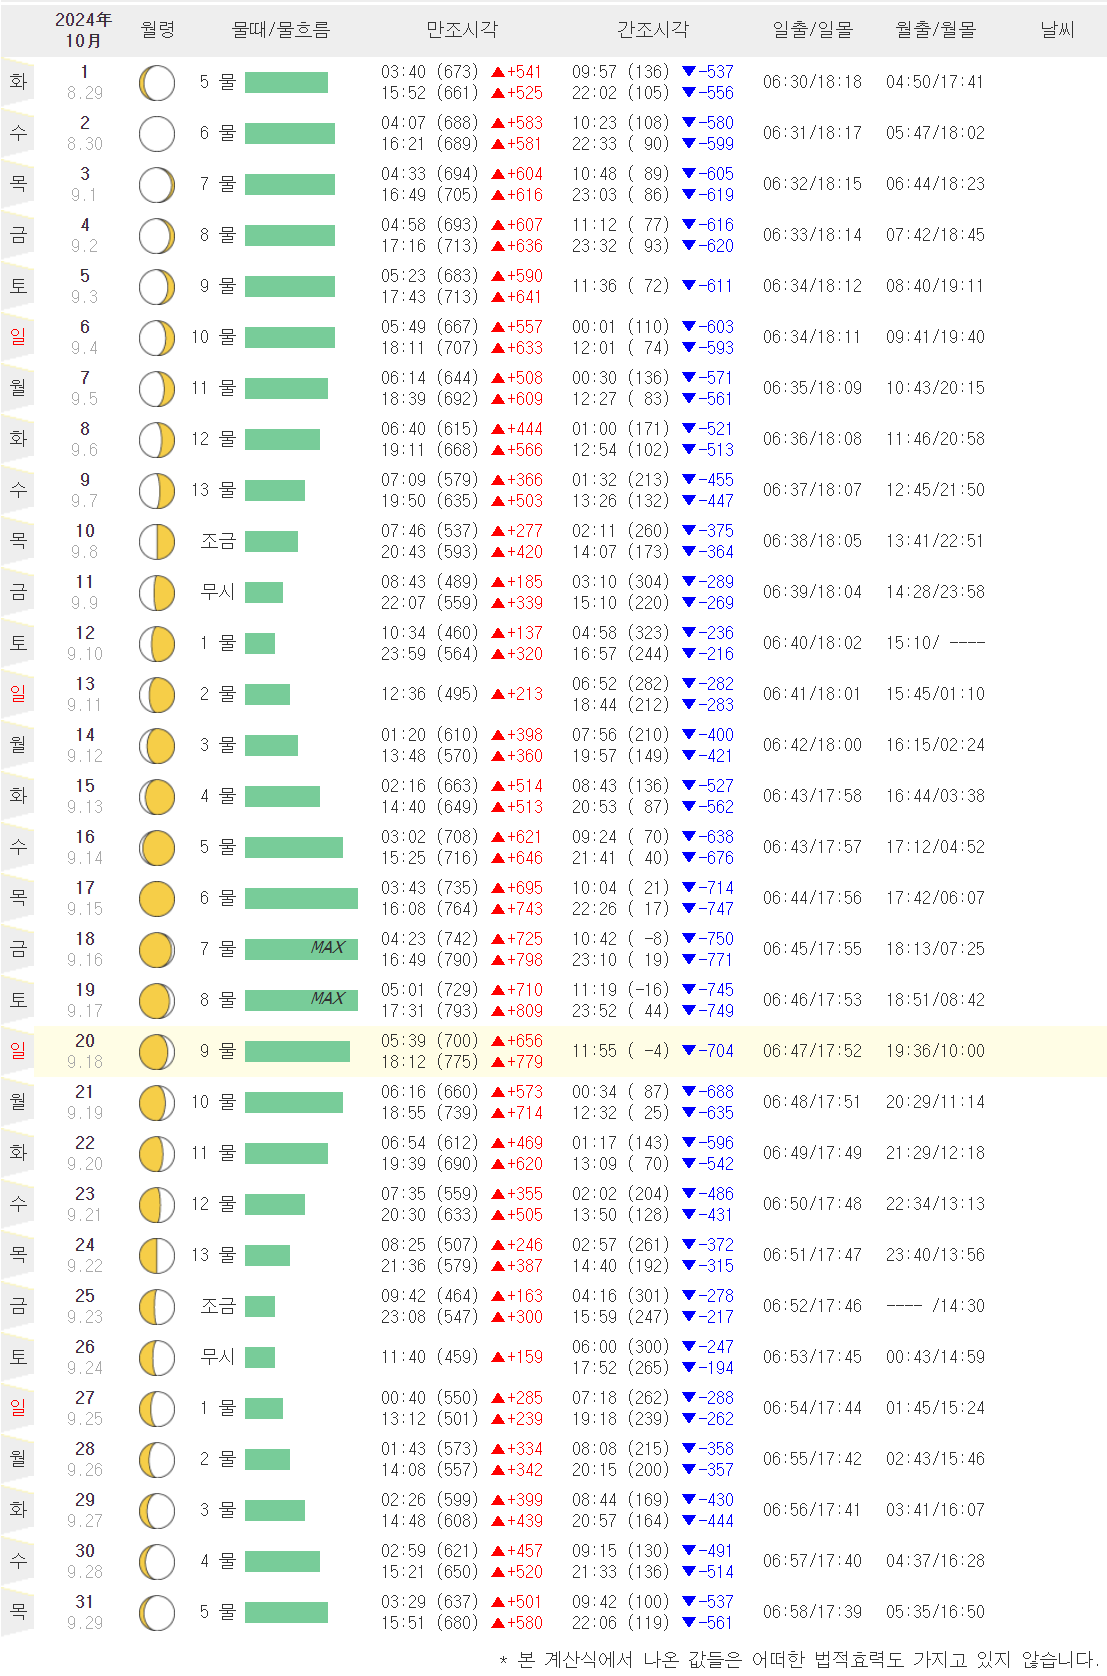Click the 월령 column header
1107x1676 pixels.
[158, 30]
